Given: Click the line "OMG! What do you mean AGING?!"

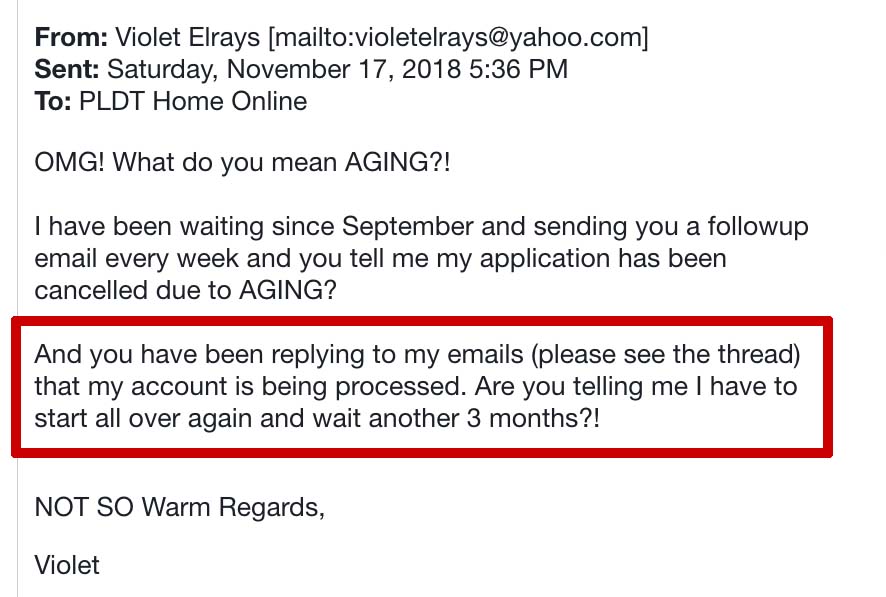Looking at the screenshot, I should click(x=242, y=162).
